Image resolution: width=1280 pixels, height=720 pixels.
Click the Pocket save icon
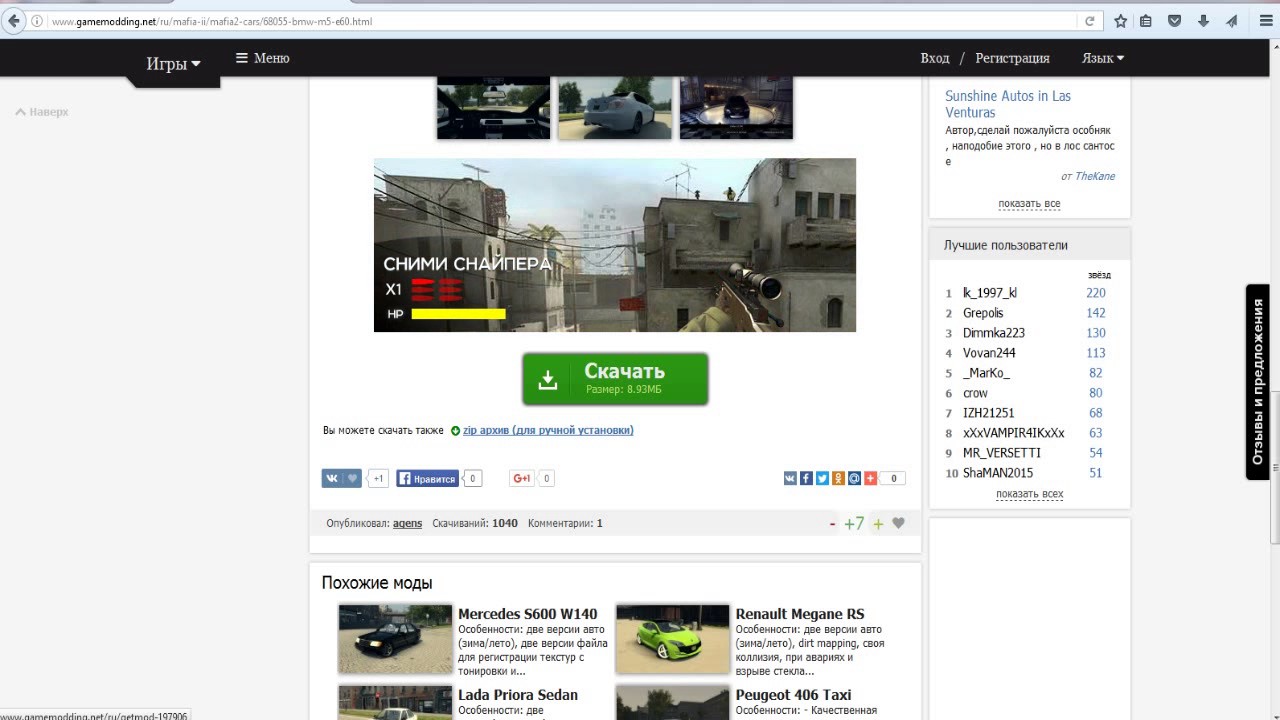click(x=1175, y=21)
